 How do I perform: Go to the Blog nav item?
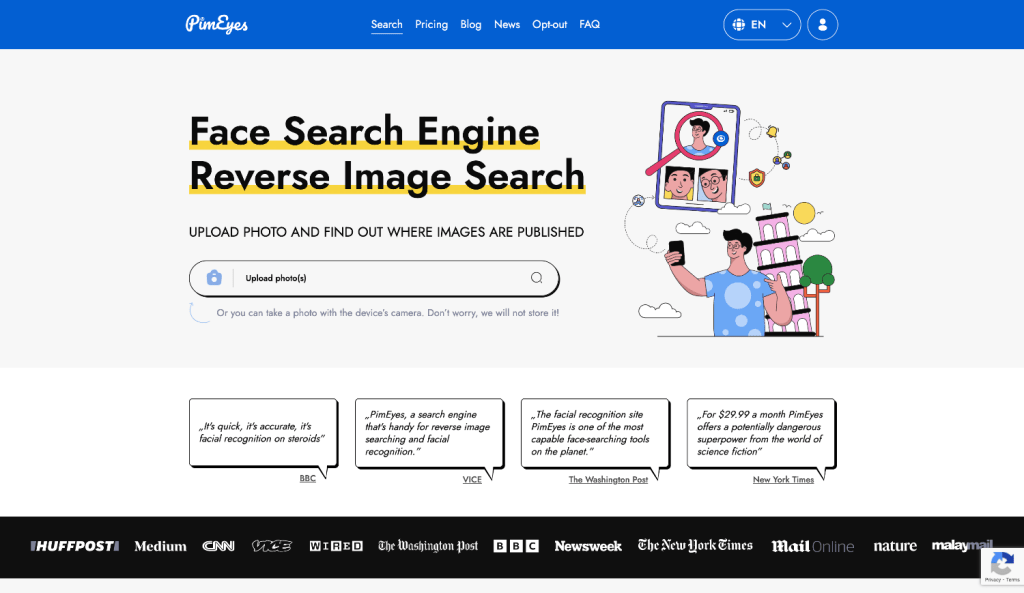tap(470, 24)
